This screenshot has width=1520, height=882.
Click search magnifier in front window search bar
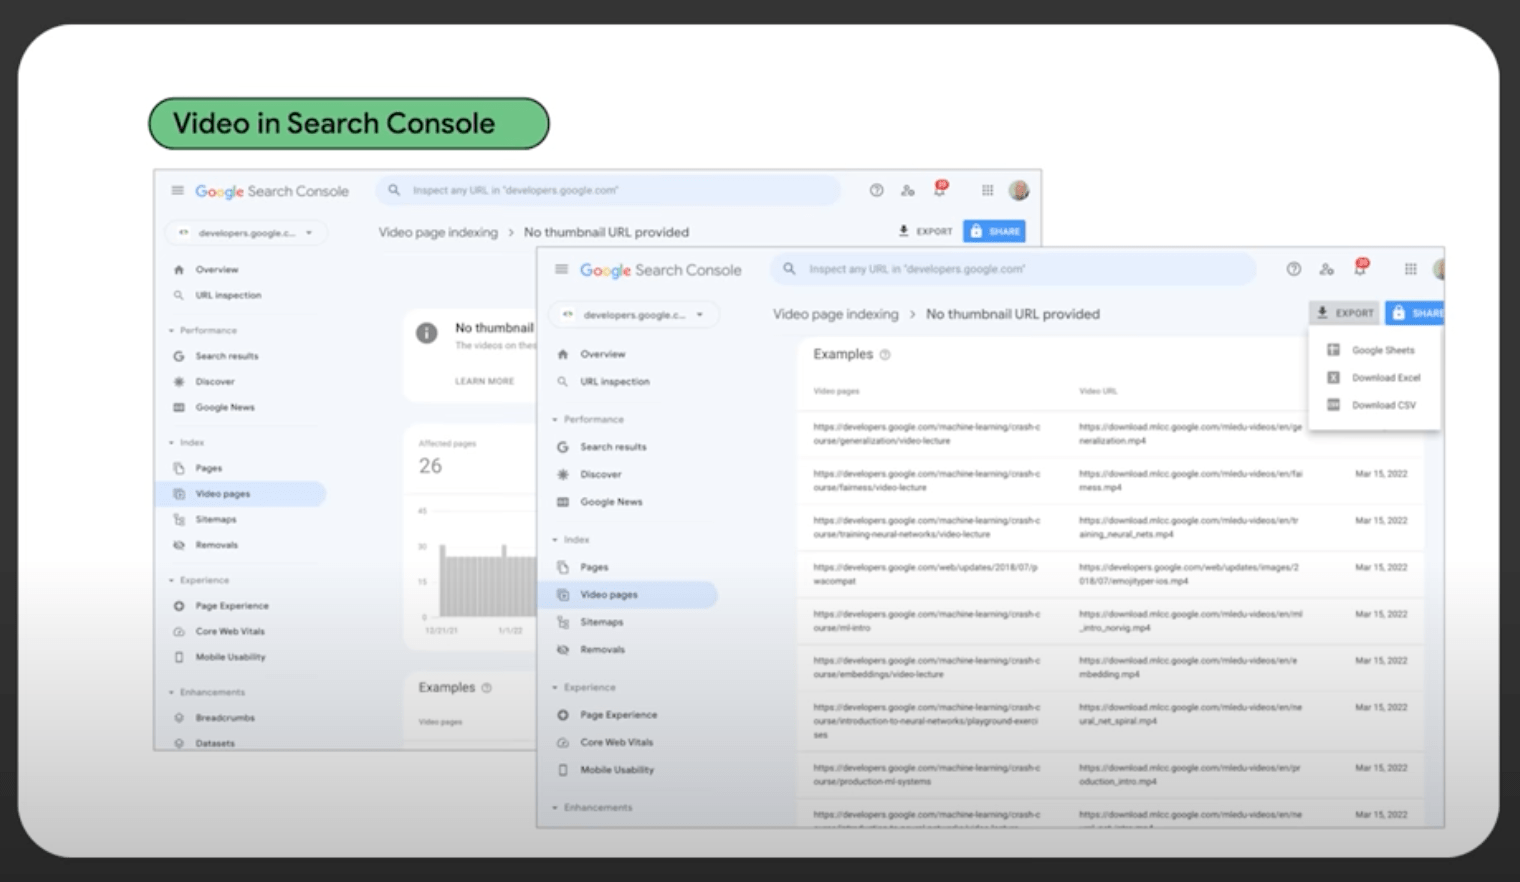[x=789, y=269]
